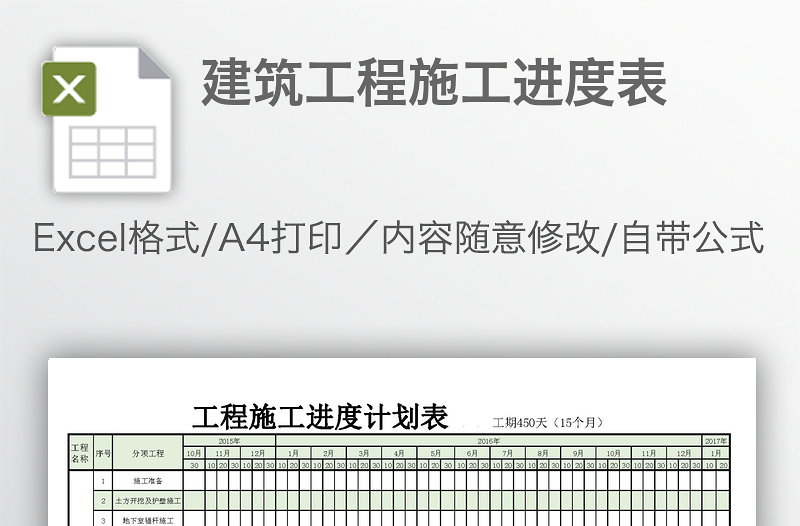Select the 2017年 year header cell
Screen dimensions: 800x526
(x=716, y=441)
